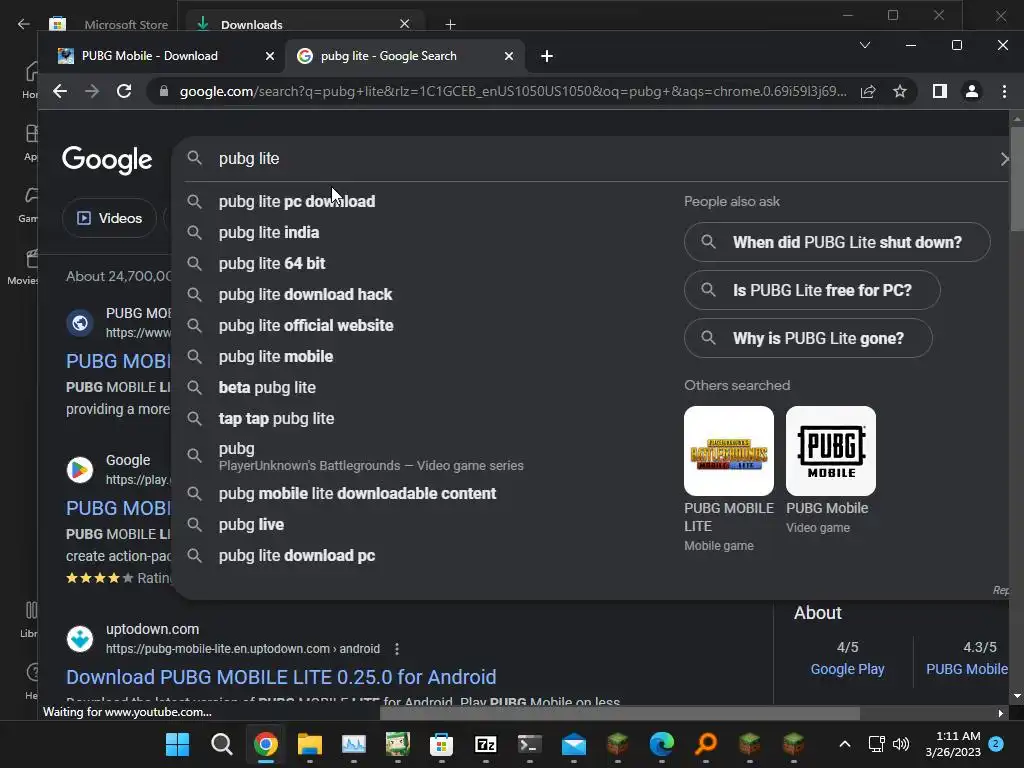This screenshot has width=1024, height=768.
Task: Expand Chrome tab search chevron
Action: click(865, 45)
